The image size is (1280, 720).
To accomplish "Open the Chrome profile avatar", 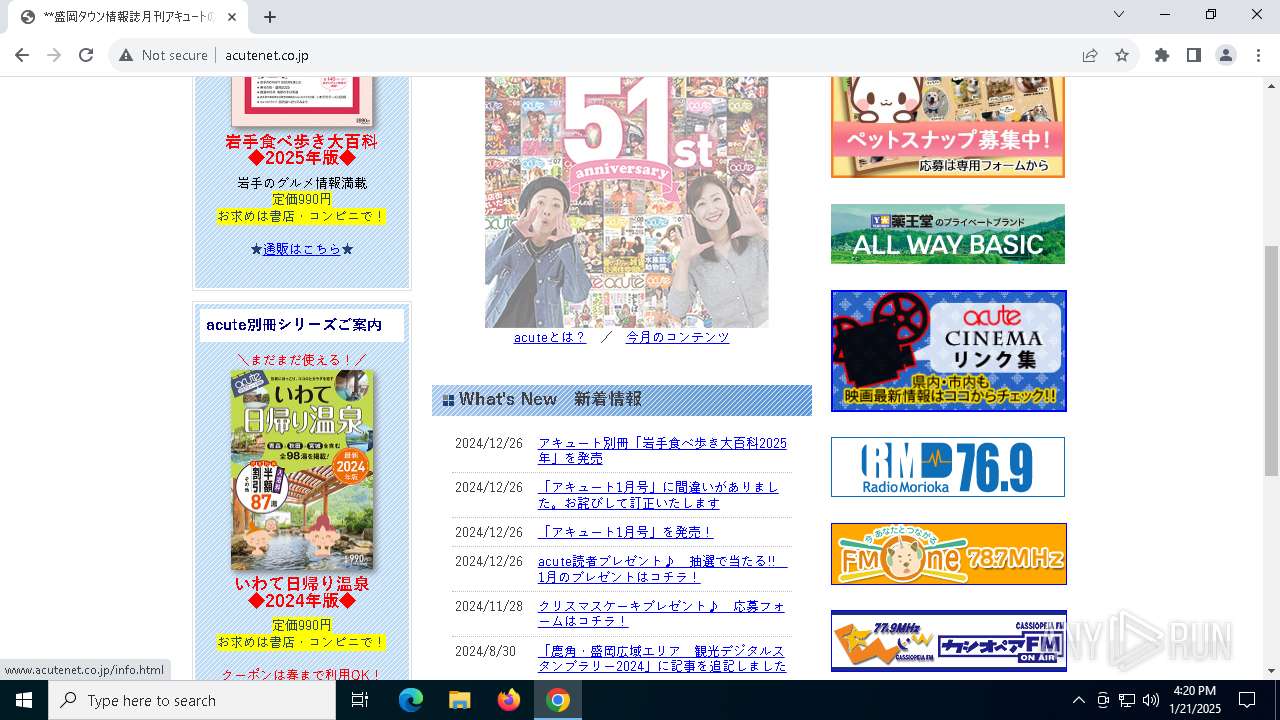I will coord(1226,55).
